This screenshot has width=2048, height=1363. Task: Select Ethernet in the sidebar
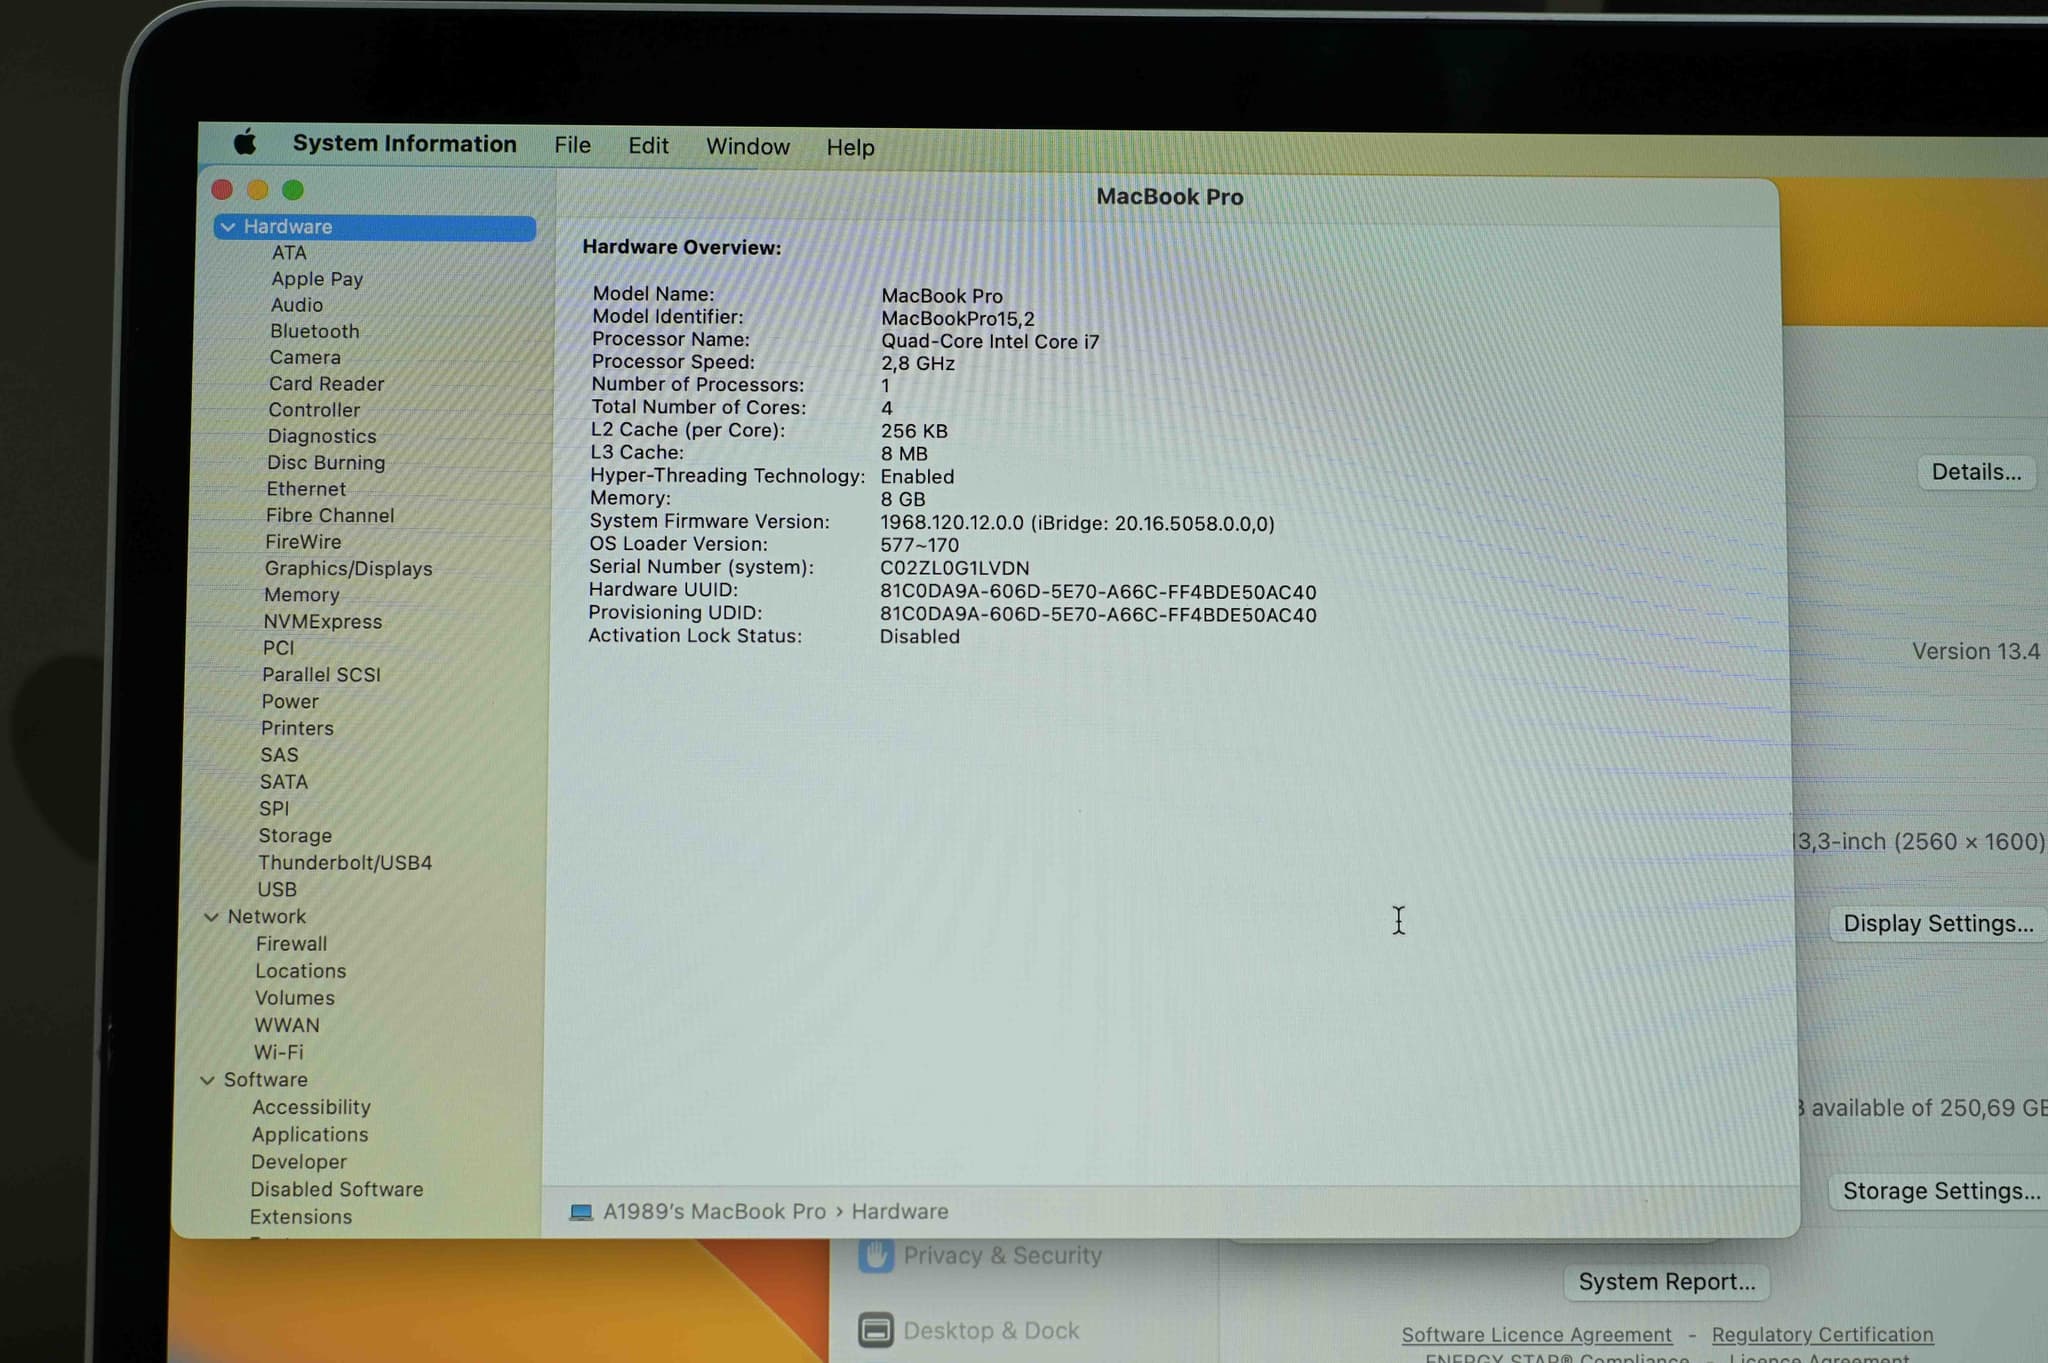(x=306, y=489)
